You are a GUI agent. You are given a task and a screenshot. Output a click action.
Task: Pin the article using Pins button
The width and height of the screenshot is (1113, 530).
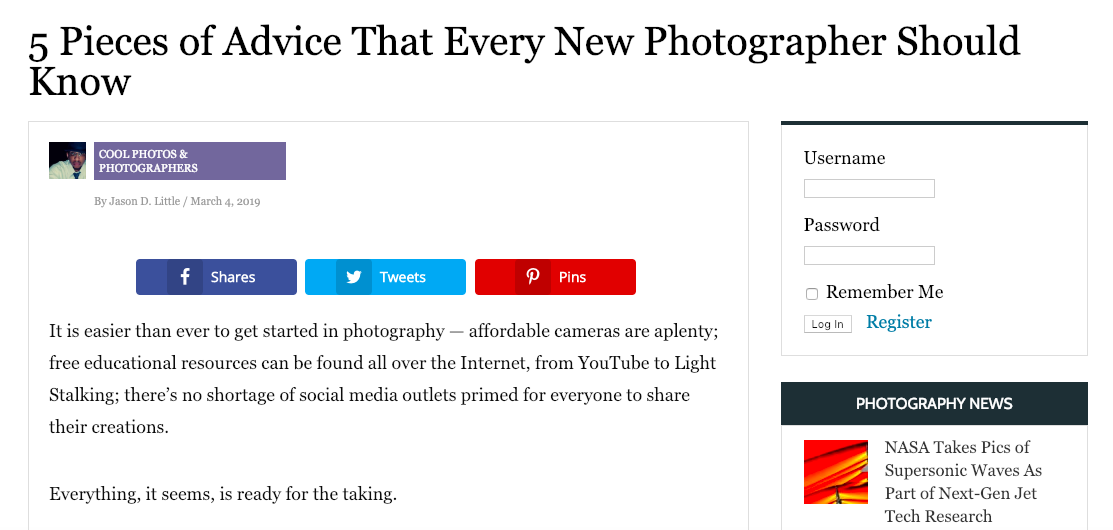(572, 277)
